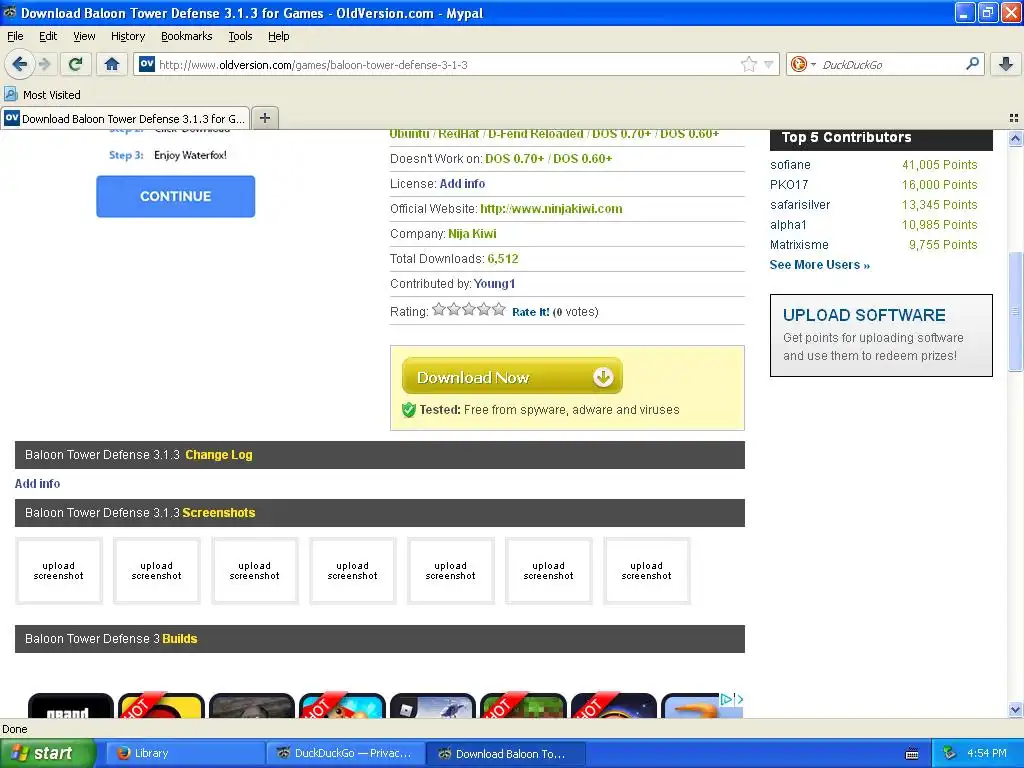Click the vertical scrollbar down arrow
1024x768 pixels.
tap(1016, 709)
